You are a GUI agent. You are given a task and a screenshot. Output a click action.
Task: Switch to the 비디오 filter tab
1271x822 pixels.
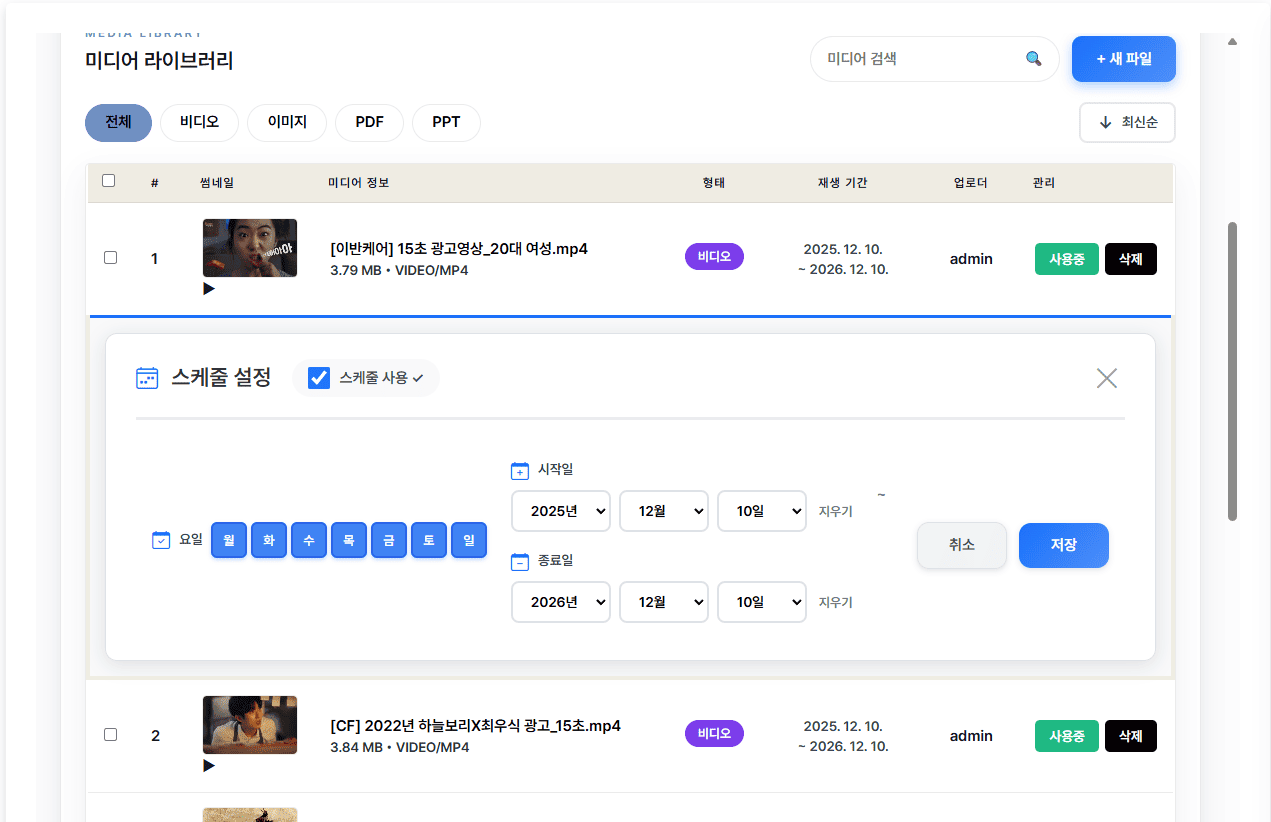point(199,122)
